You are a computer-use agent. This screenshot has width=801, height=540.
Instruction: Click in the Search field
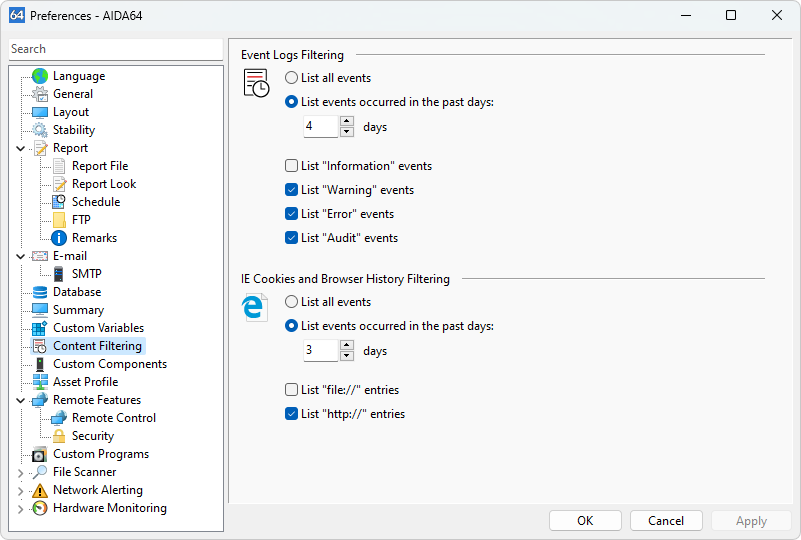pos(116,49)
